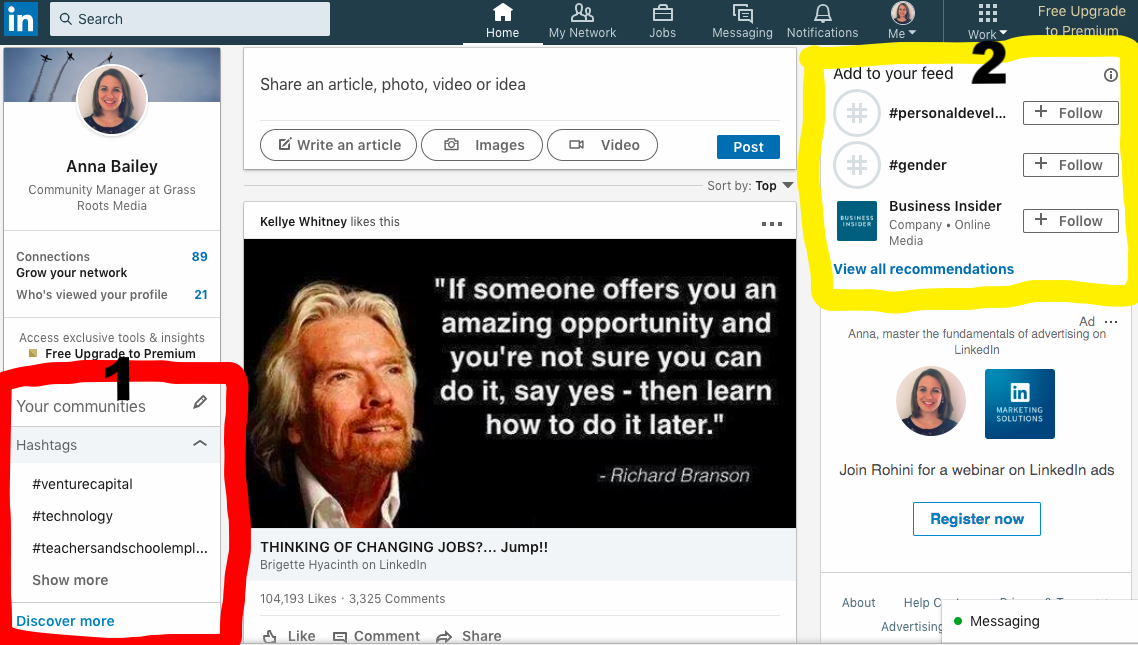Go to the Home tab
This screenshot has width=1138, height=645.
[502, 22]
